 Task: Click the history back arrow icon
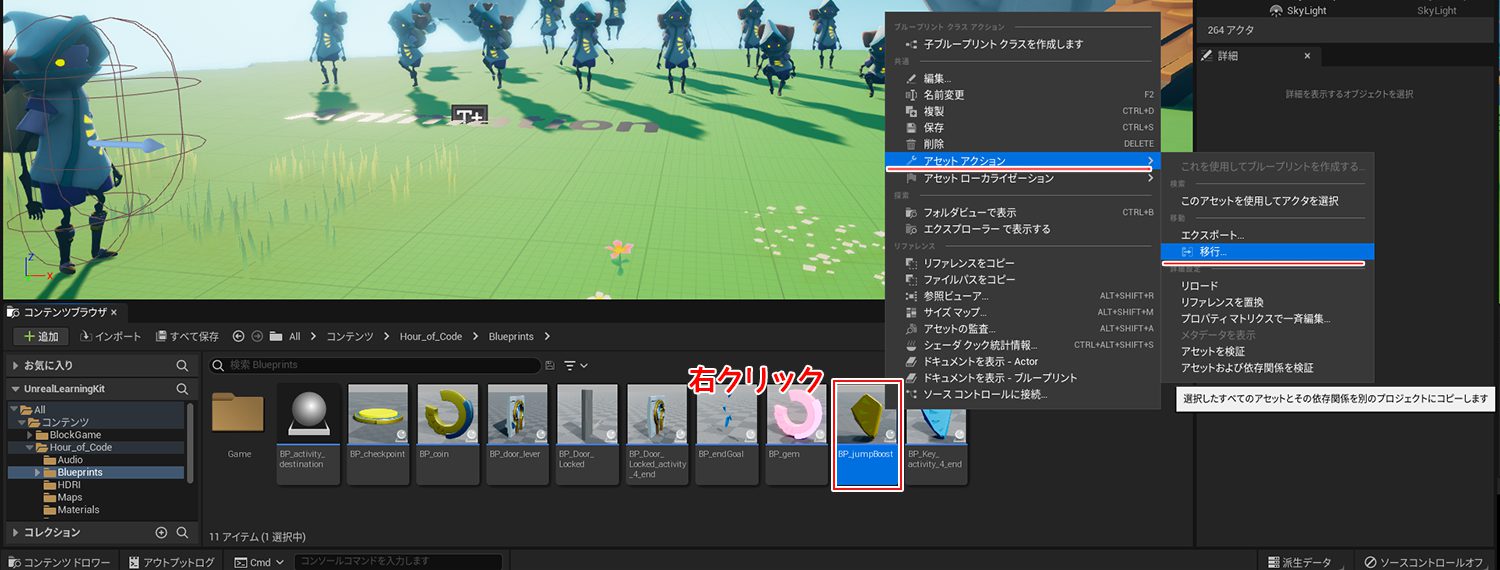pos(238,337)
